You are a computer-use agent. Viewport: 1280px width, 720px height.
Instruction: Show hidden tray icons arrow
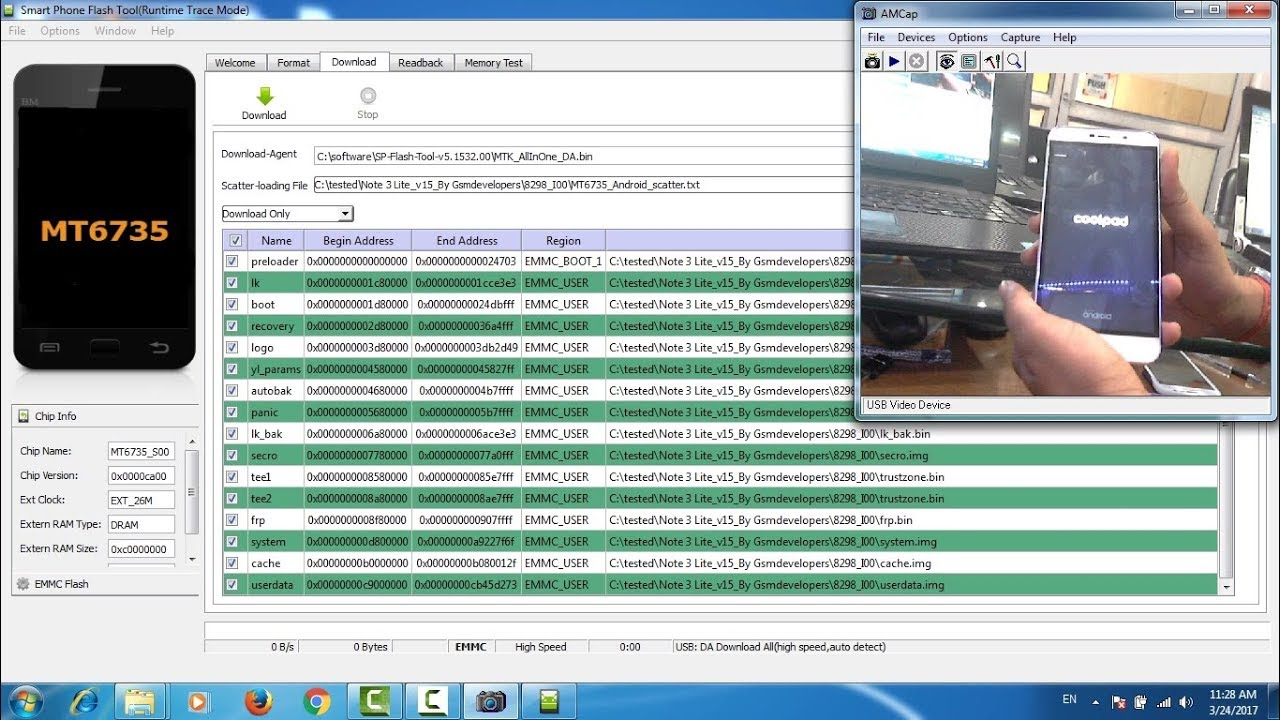pos(1096,701)
